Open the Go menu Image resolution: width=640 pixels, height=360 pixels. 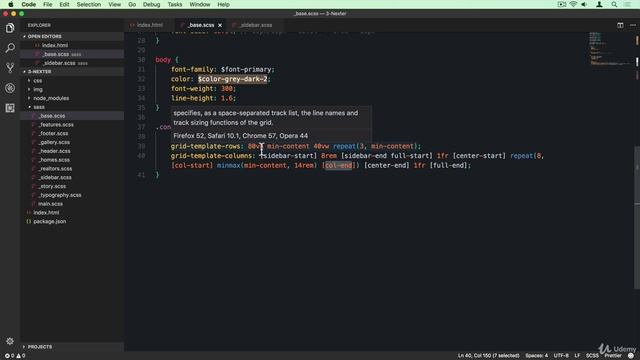[132, 4]
